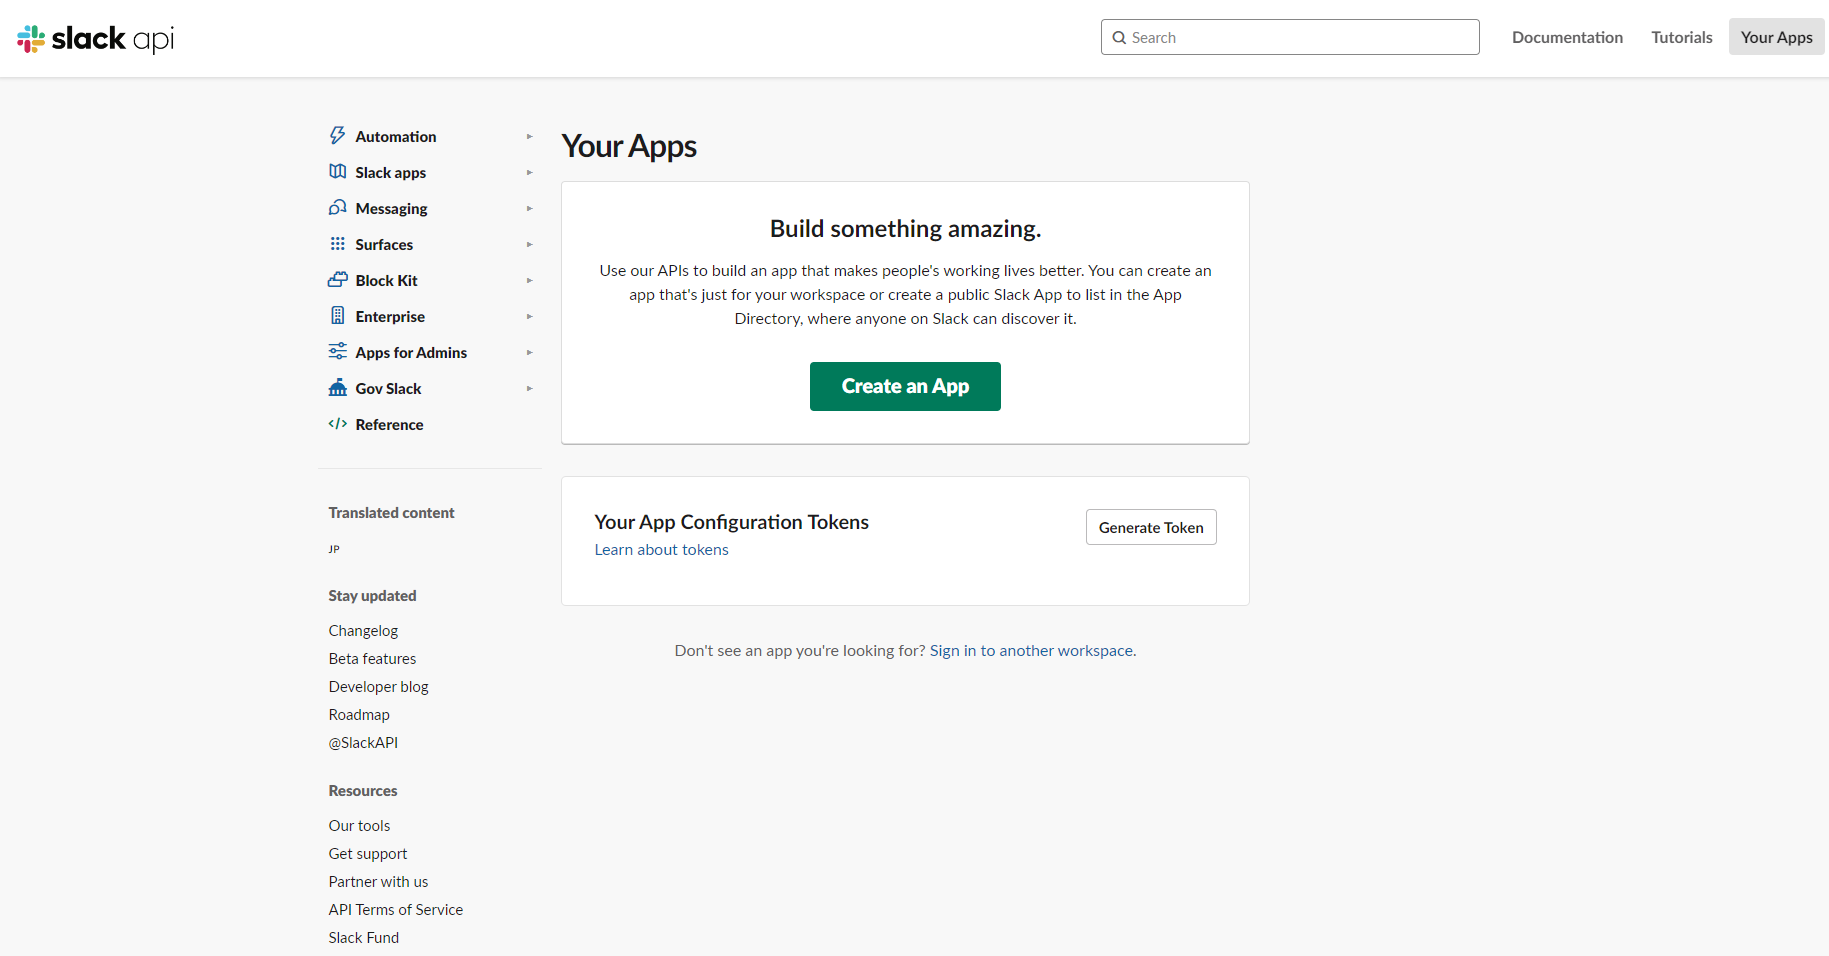Open Surfaces in the sidebar
Screen dimensions: 1829x956
pyautogui.click(x=384, y=245)
